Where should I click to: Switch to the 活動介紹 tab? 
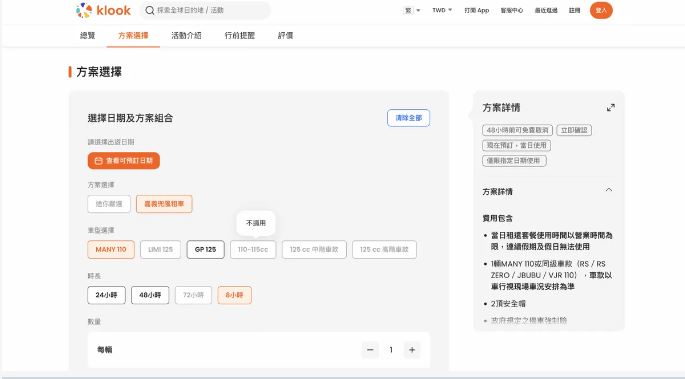(187, 35)
